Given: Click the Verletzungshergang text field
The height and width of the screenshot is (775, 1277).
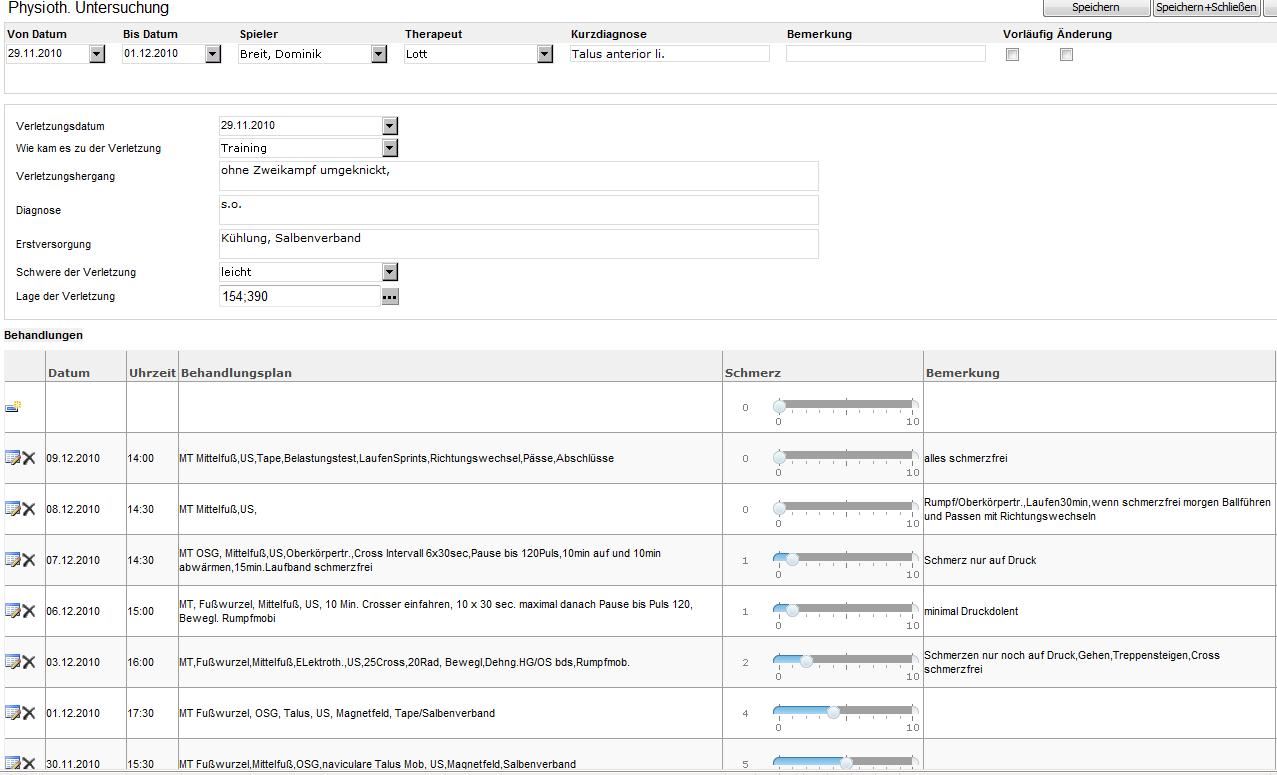Looking at the screenshot, I should pos(519,176).
